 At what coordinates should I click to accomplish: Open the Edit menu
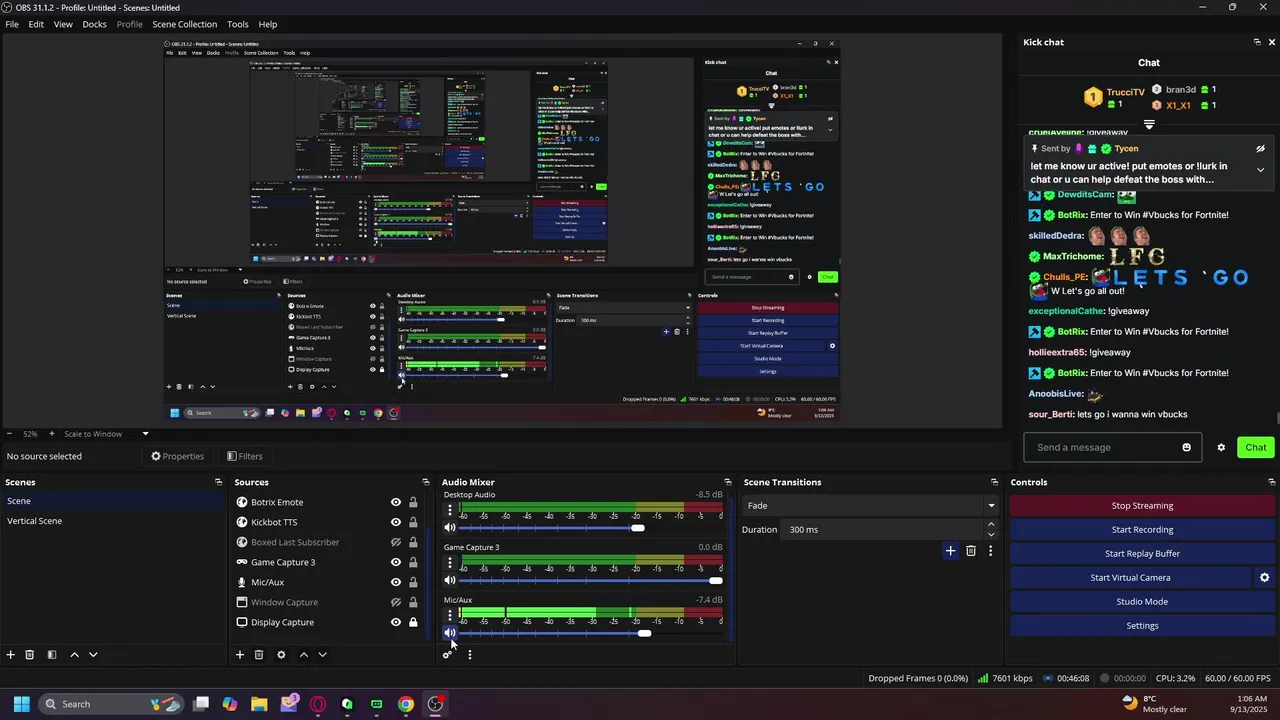click(36, 24)
